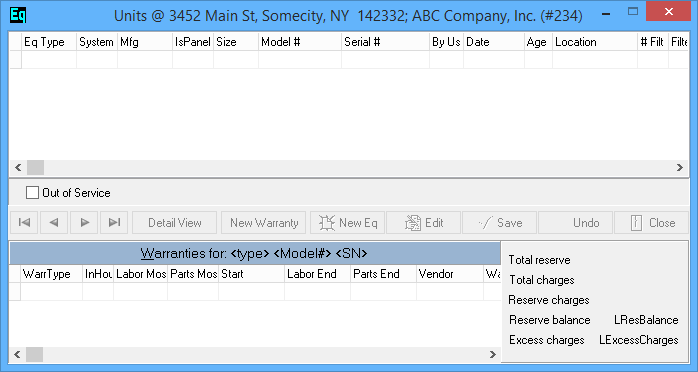The width and height of the screenshot is (698, 372).
Task: Click the Labor End column header
Action: pos(318,274)
